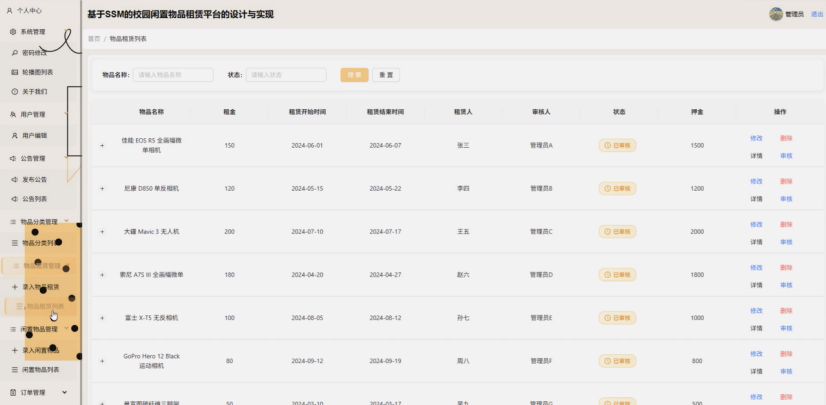Open 详情 for 富士 X-T5 row

pos(756,329)
